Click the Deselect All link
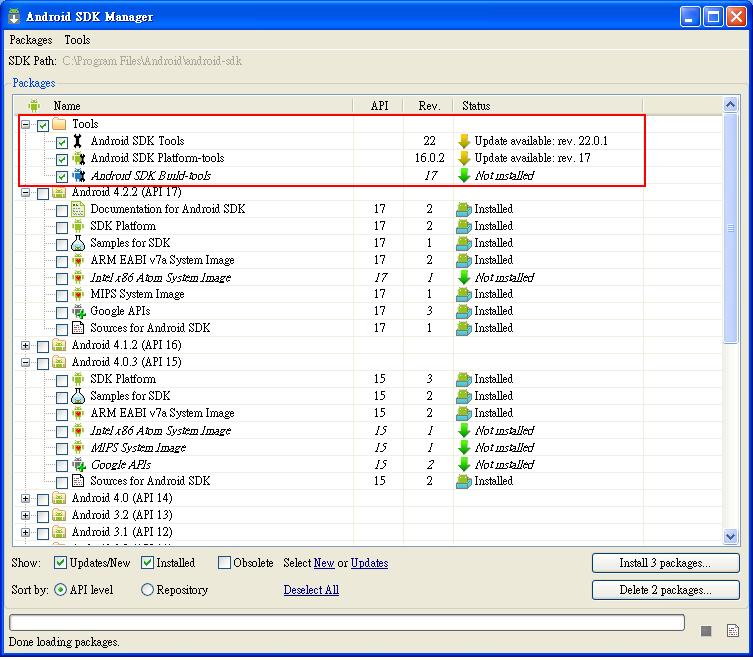The image size is (753, 660). (311, 590)
